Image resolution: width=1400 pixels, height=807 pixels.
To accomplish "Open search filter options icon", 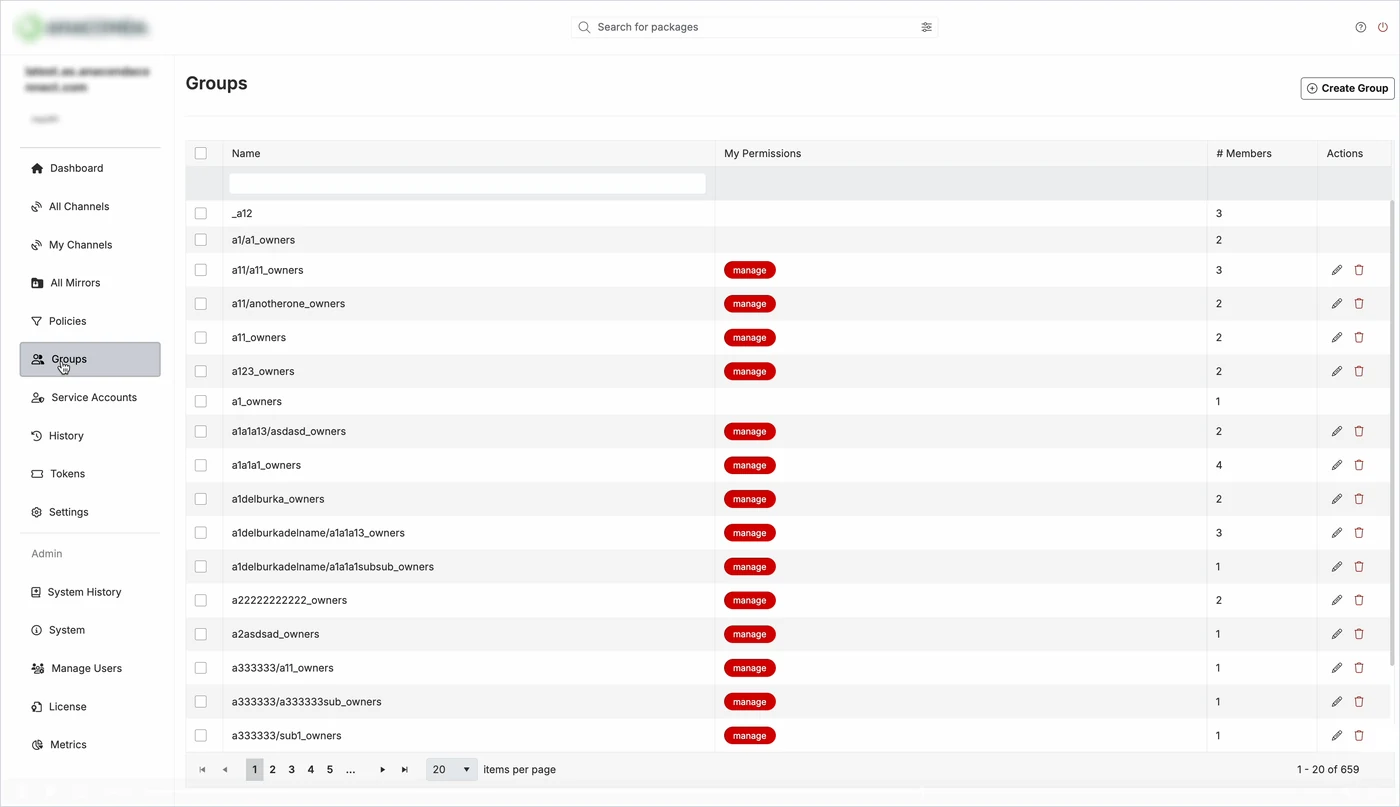I will click(926, 27).
